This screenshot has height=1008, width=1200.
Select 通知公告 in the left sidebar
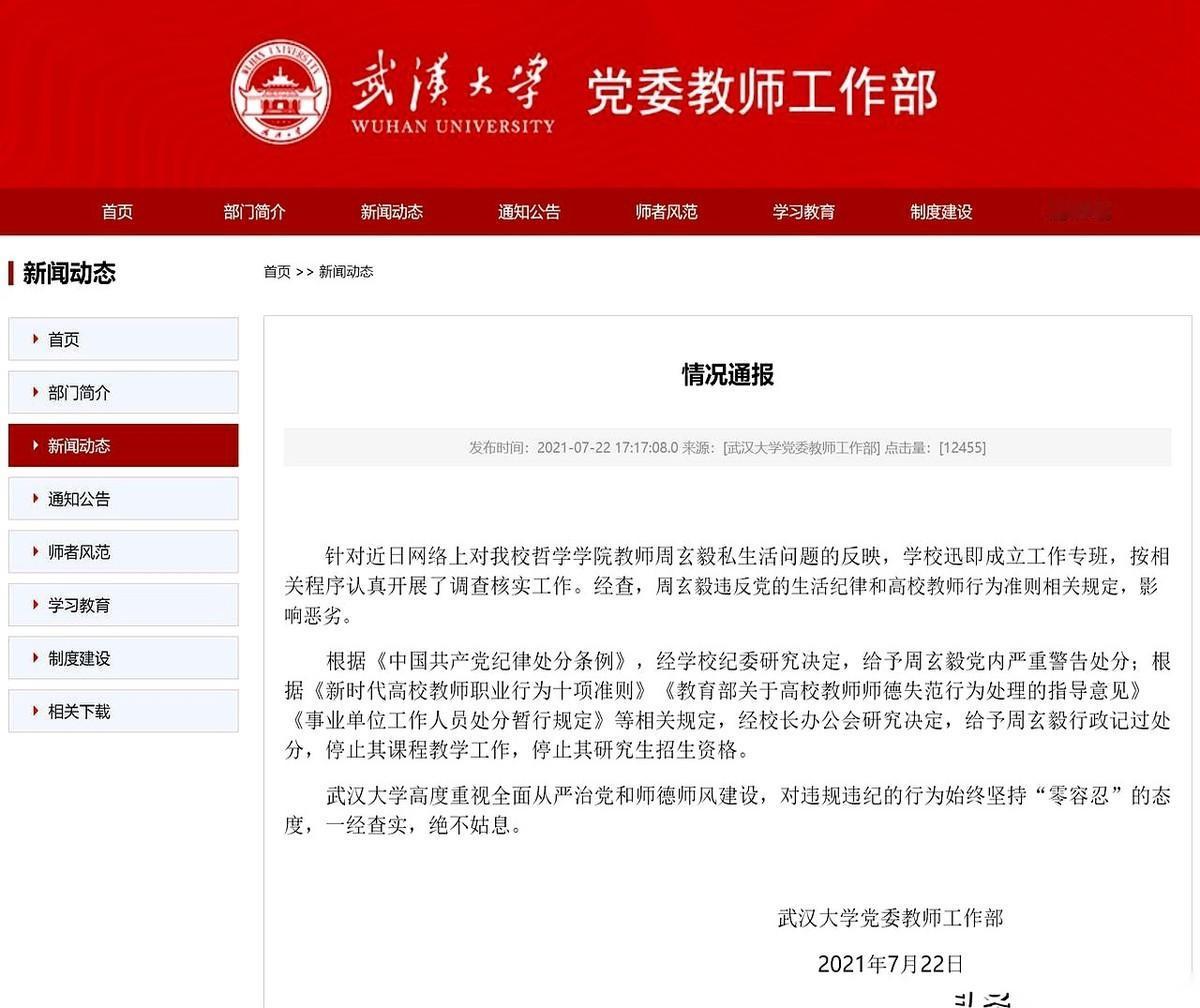click(x=123, y=498)
